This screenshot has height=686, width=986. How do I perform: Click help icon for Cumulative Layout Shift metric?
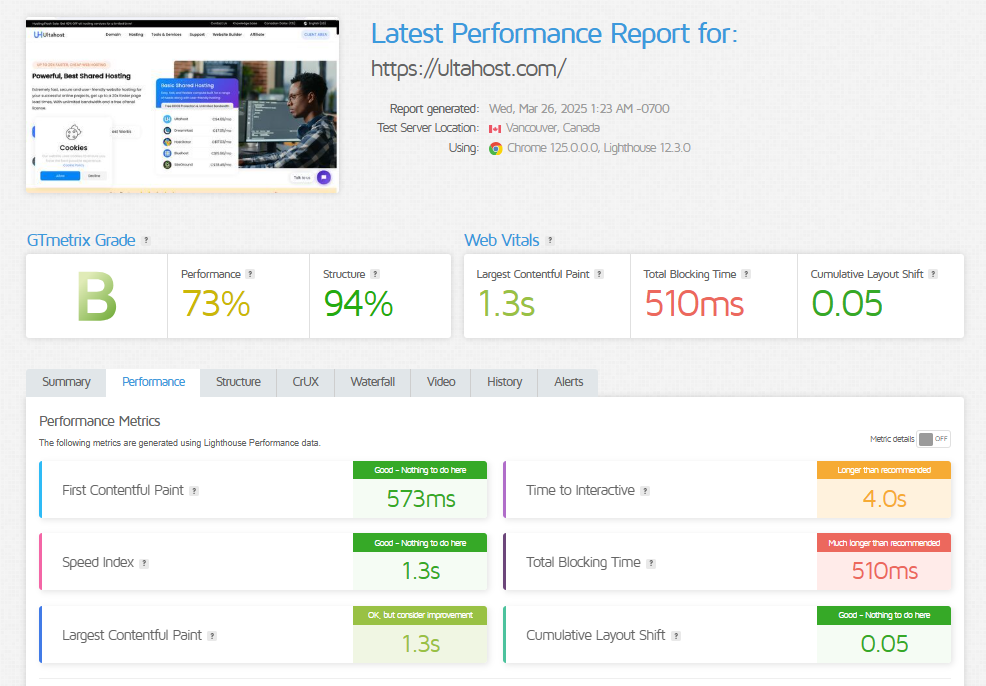(676, 636)
